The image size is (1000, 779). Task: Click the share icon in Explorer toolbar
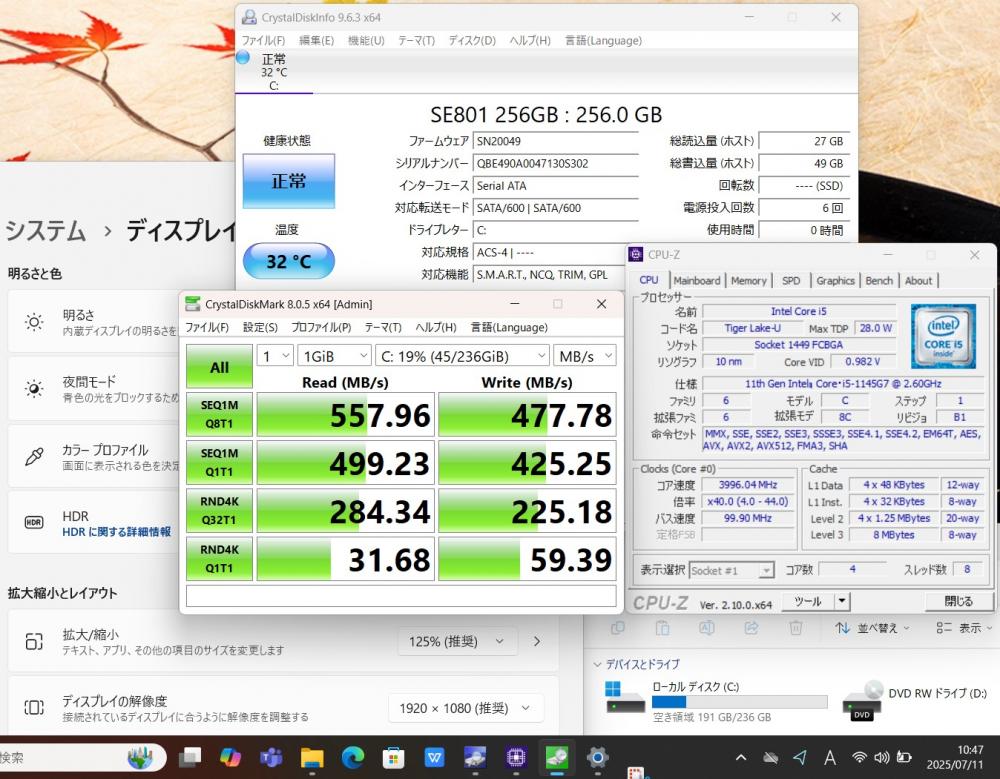tap(751, 628)
